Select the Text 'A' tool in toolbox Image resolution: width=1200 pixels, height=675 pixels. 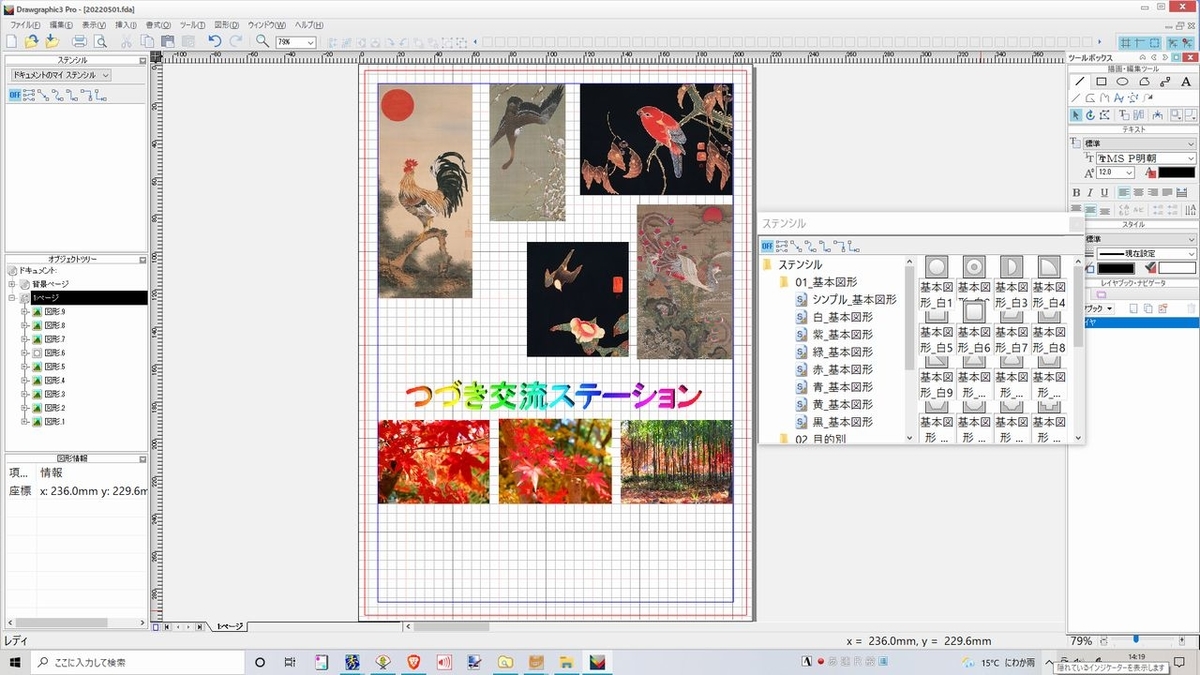click(1186, 82)
